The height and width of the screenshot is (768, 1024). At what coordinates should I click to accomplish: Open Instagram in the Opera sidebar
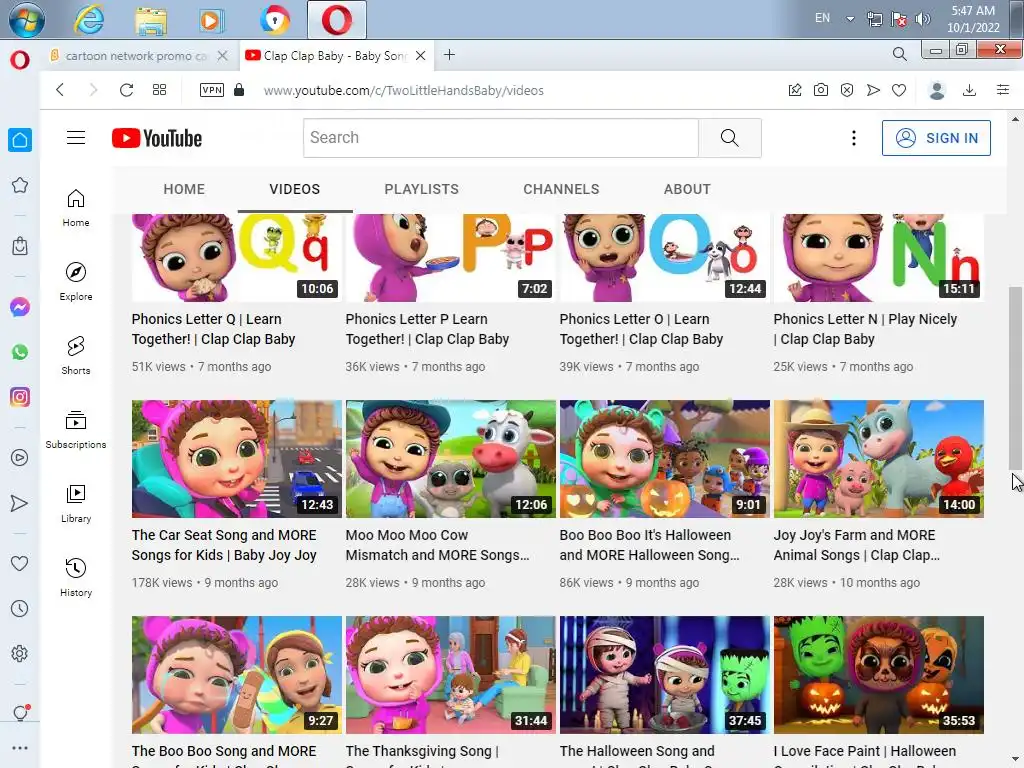pos(20,397)
